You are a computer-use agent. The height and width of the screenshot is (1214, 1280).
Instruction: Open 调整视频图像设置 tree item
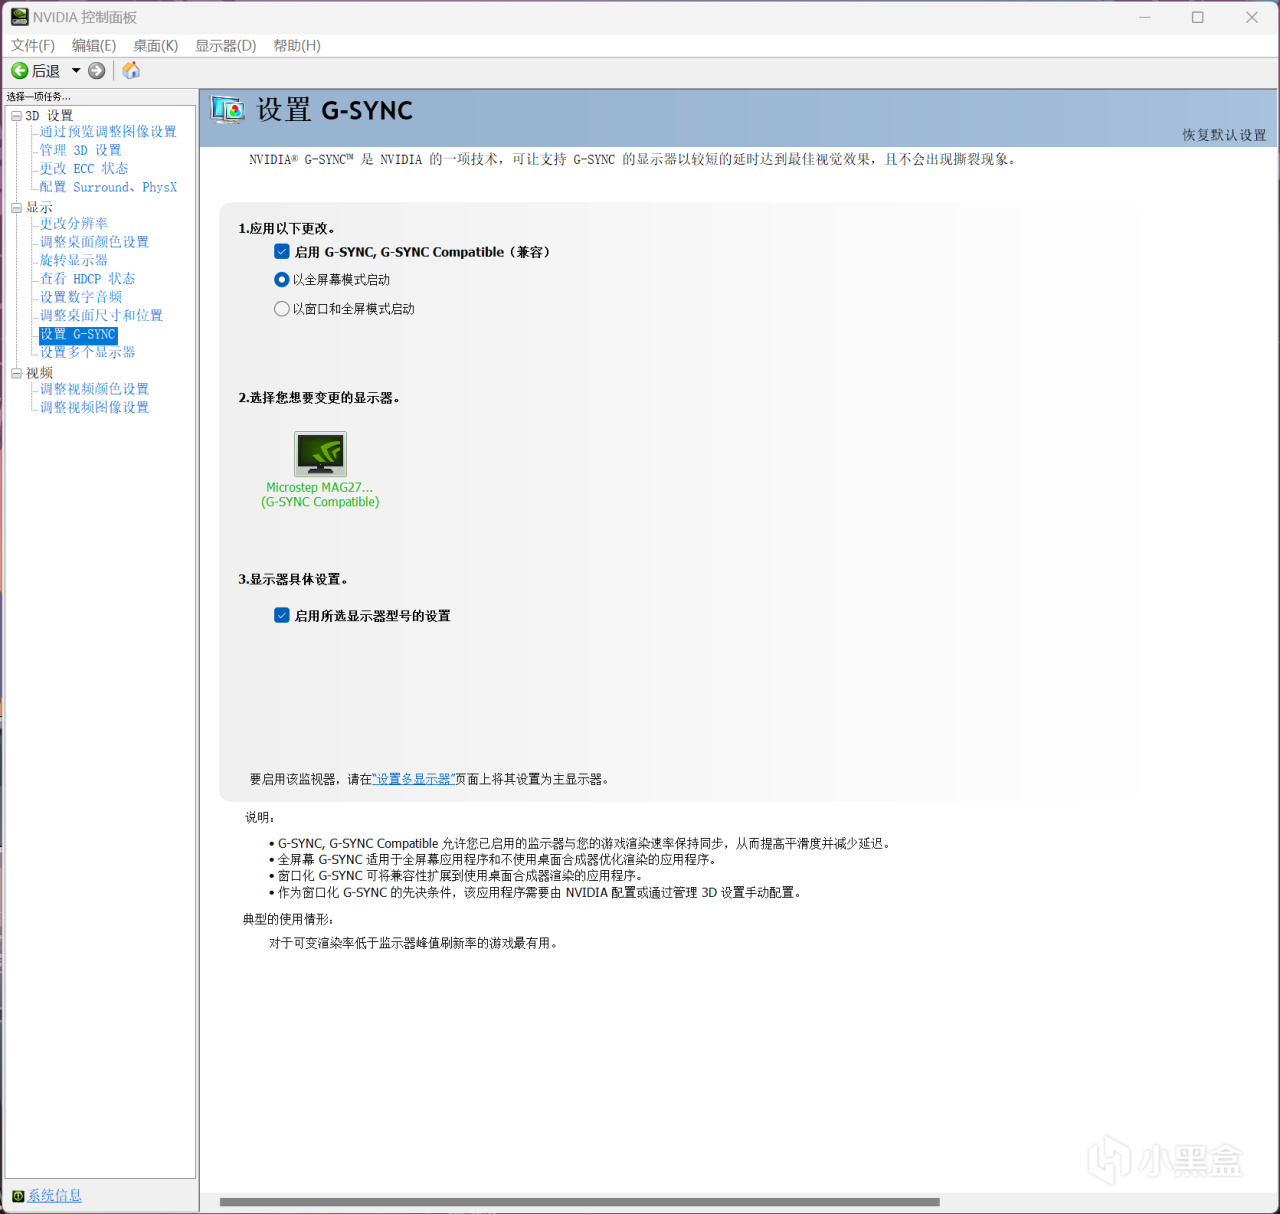94,407
